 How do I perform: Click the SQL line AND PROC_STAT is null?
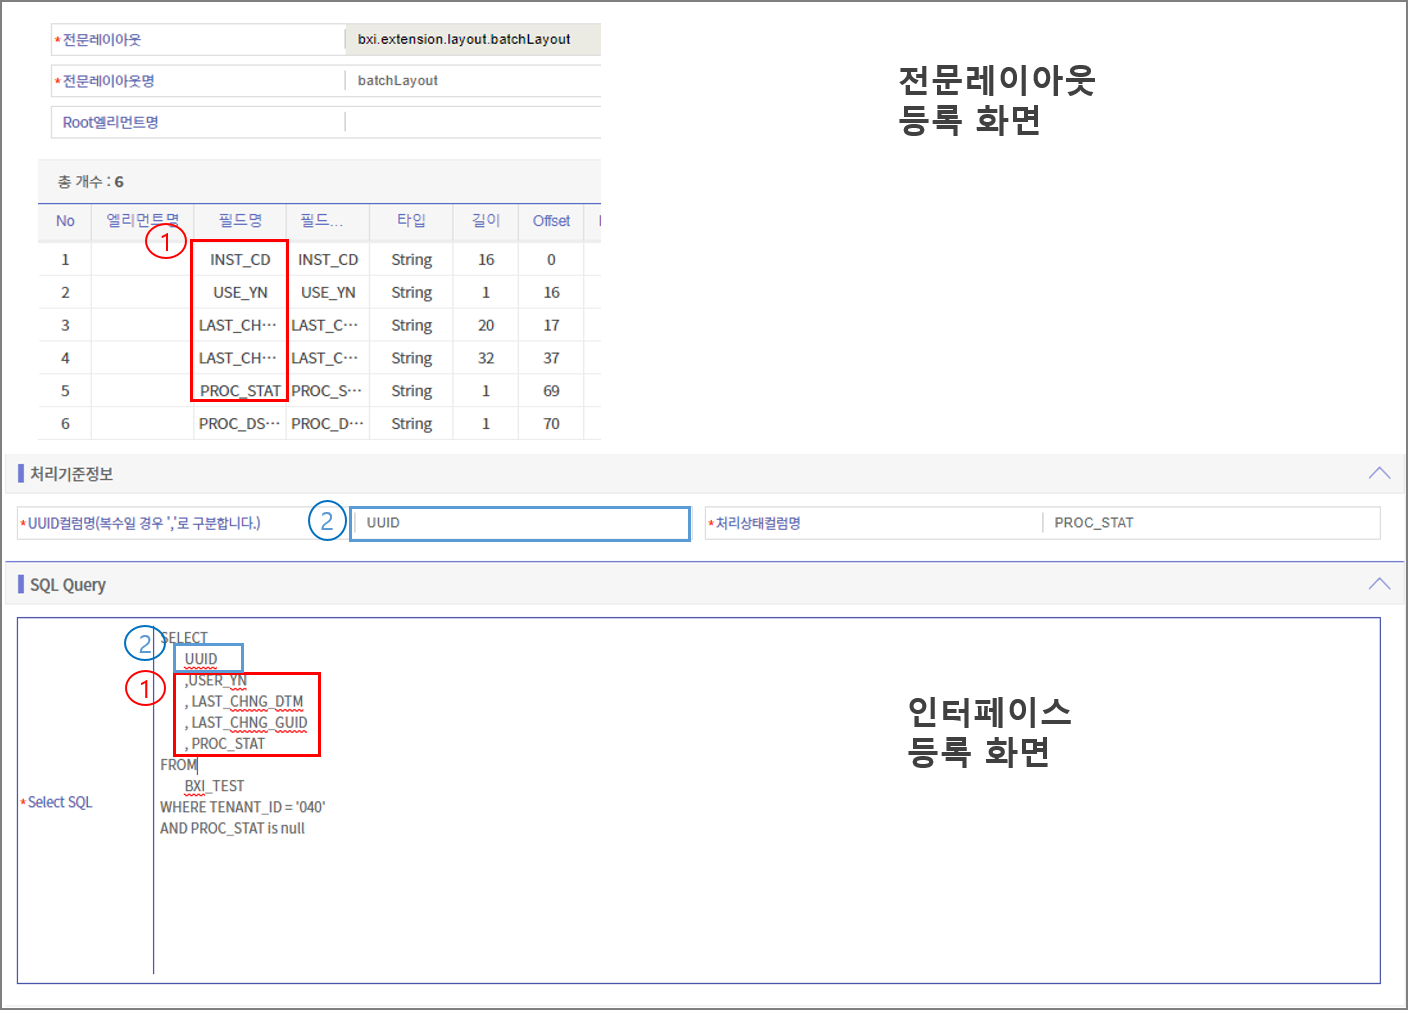232,828
